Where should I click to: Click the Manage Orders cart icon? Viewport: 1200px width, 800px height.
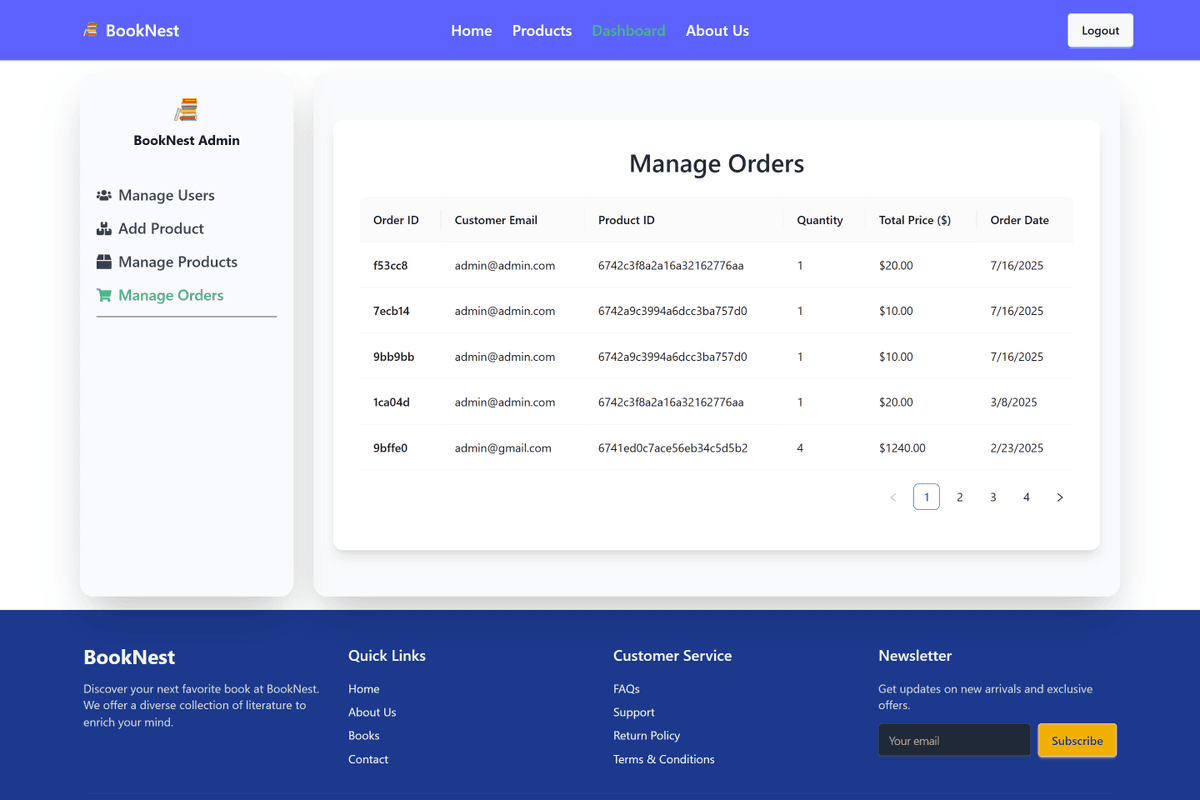pyautogui.click(x=104, y=295)
